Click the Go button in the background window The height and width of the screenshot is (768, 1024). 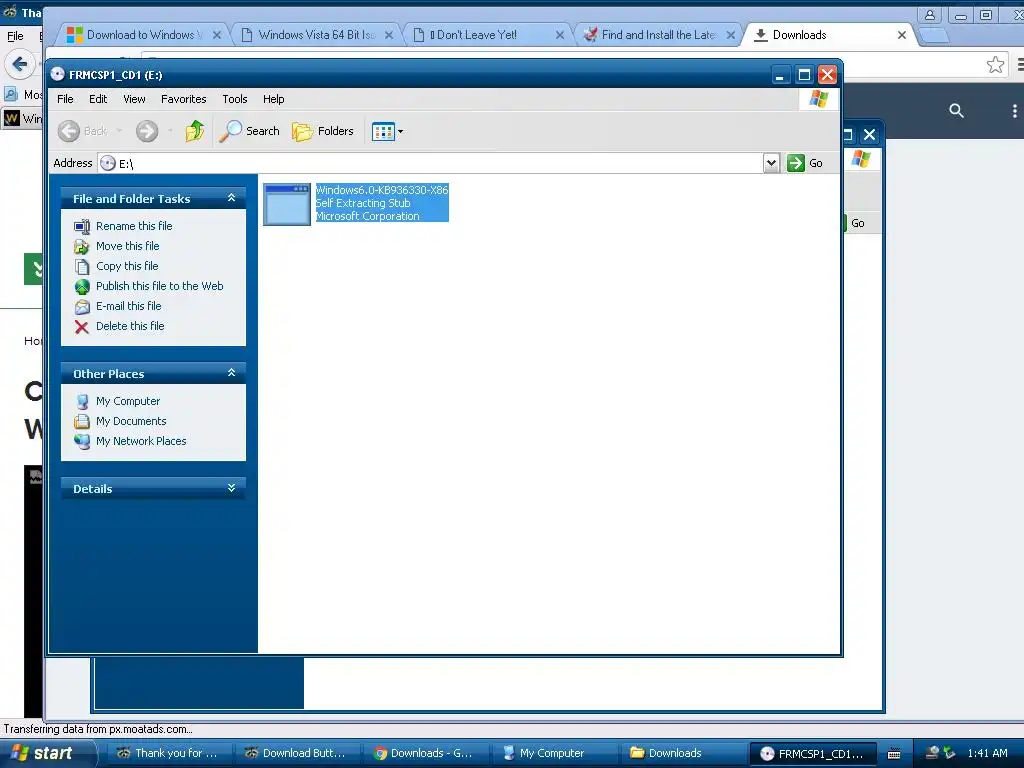(857, 223)
